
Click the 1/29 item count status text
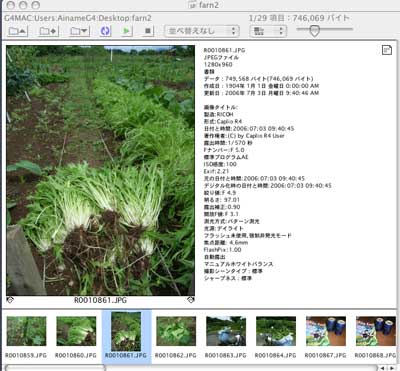pyautogui.click(x=299, y=18)
